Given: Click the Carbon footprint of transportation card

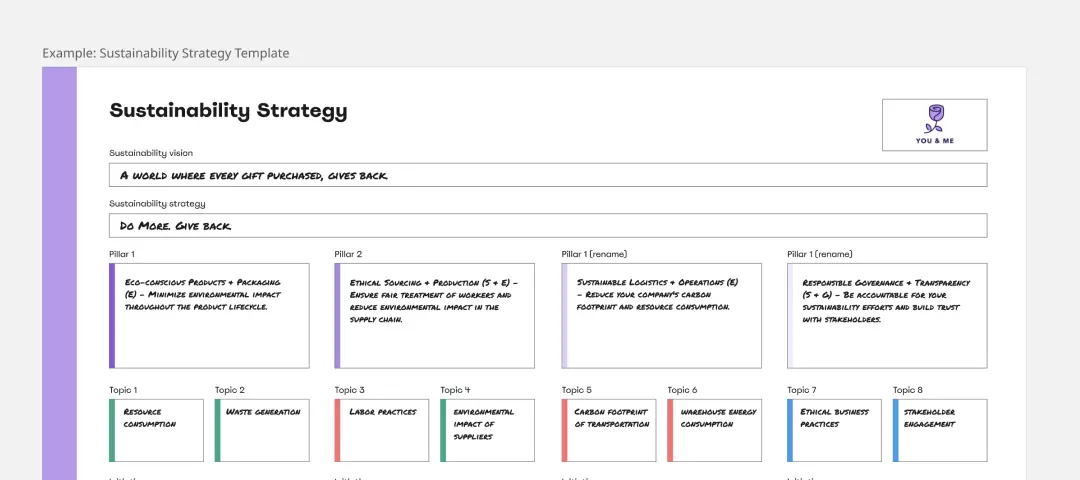Looking at the screenshot, I should [609, 430].
